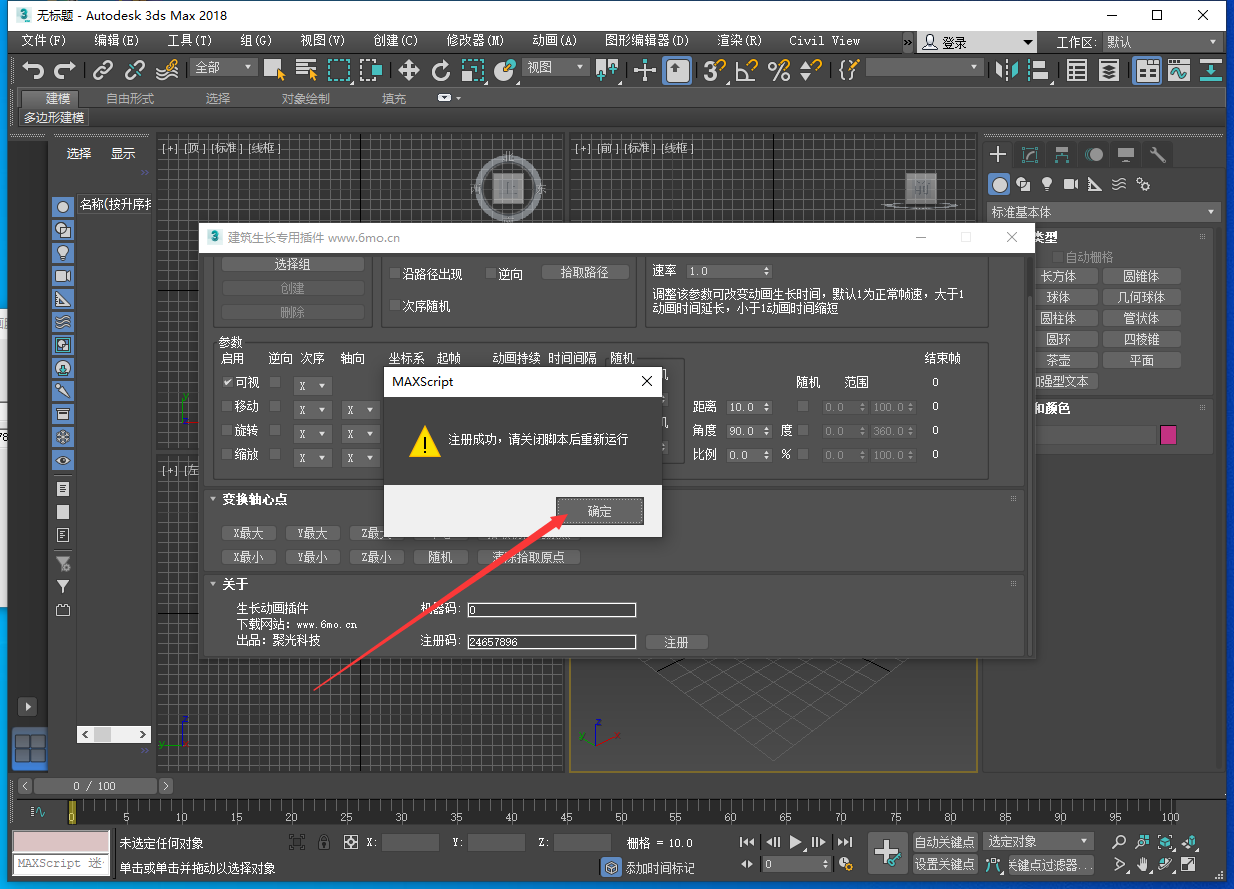Click the 拾取路径 button
The height and width of the screenshot is (889, 1234).
click(585, 272)
